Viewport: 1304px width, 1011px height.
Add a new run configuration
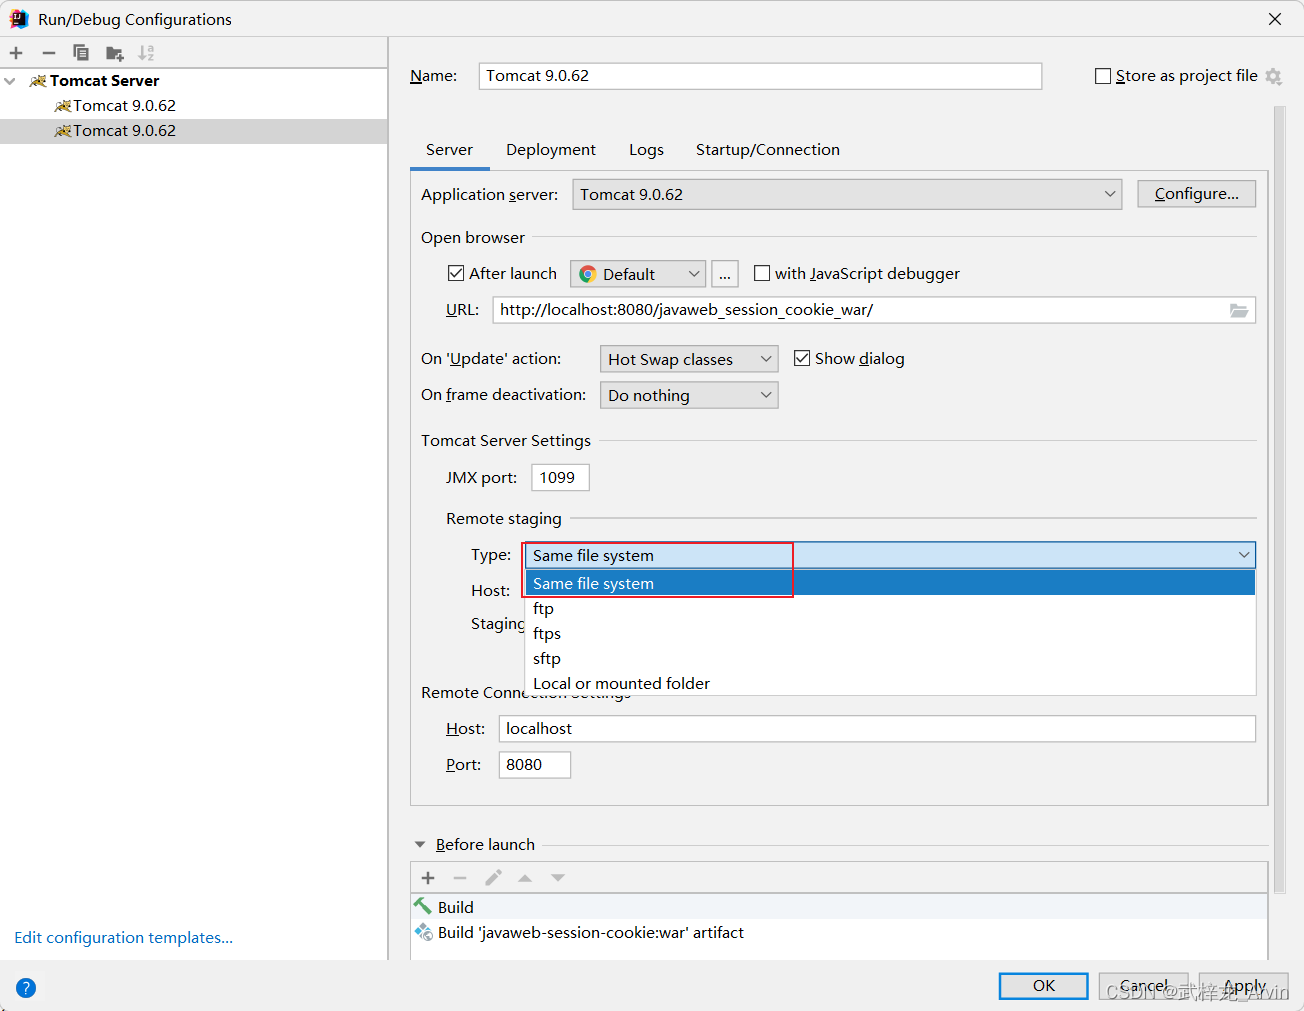pyautogui.click(x=16, y=52)
